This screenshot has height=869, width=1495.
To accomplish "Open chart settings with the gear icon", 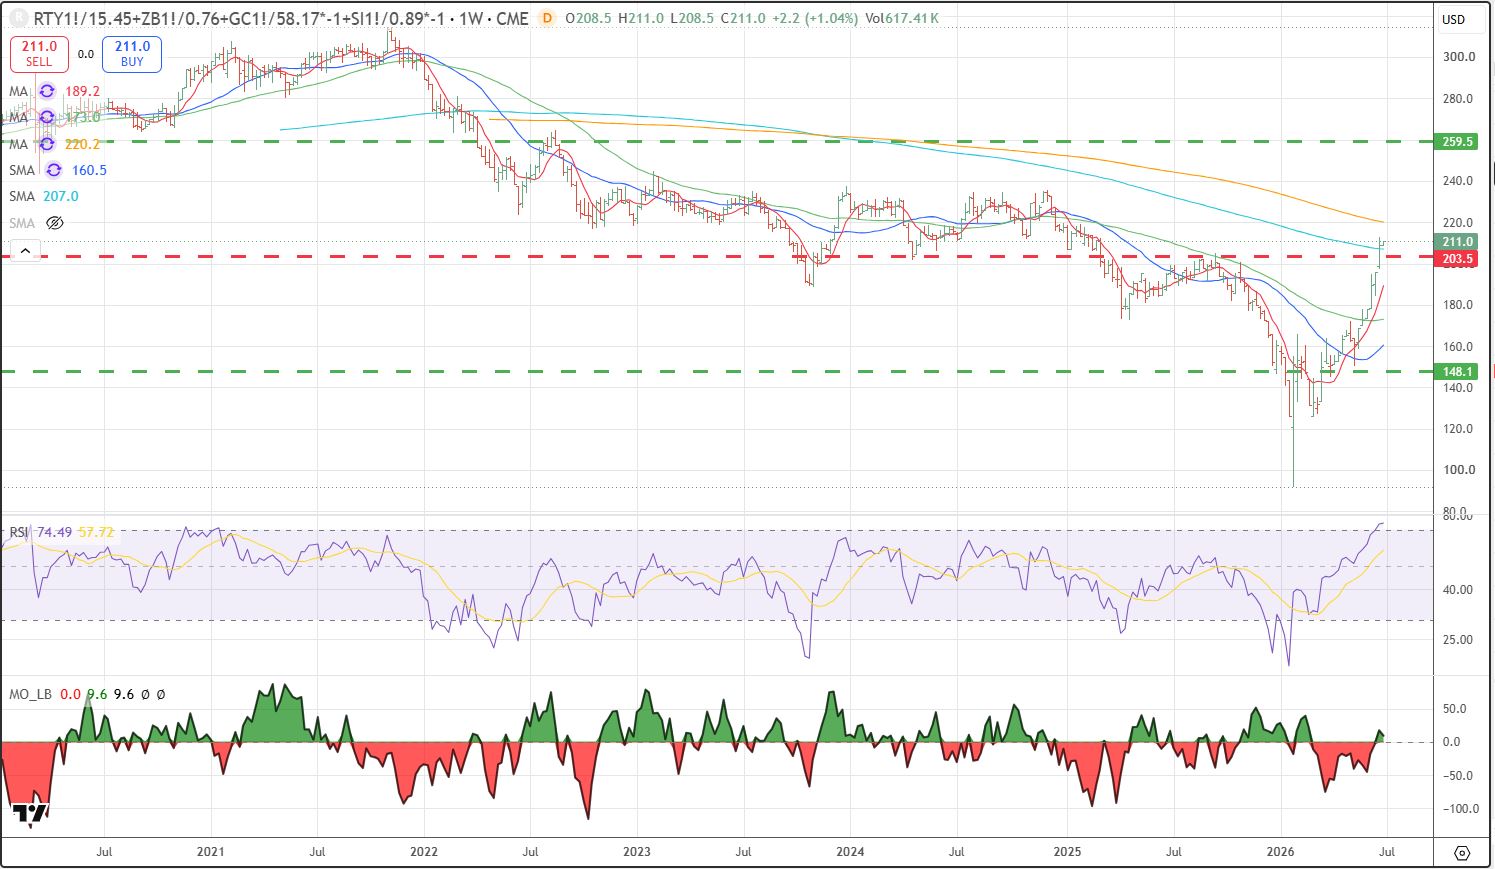I will (x=1462, y=852).
